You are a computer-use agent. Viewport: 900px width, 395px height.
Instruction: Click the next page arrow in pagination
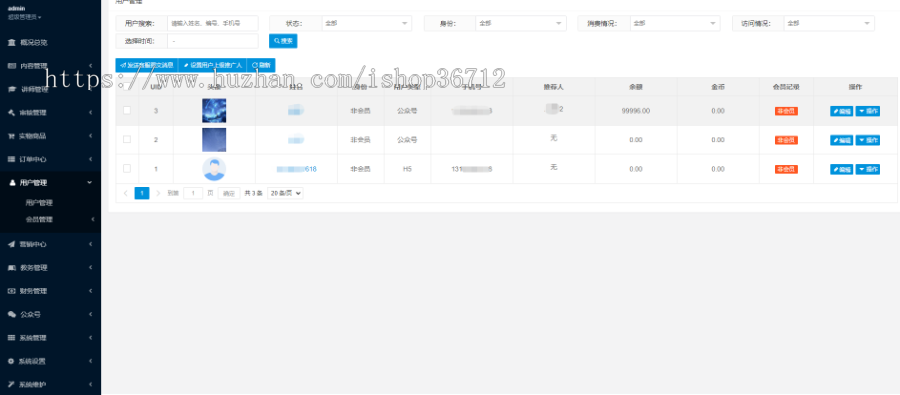tap(158, 193)
